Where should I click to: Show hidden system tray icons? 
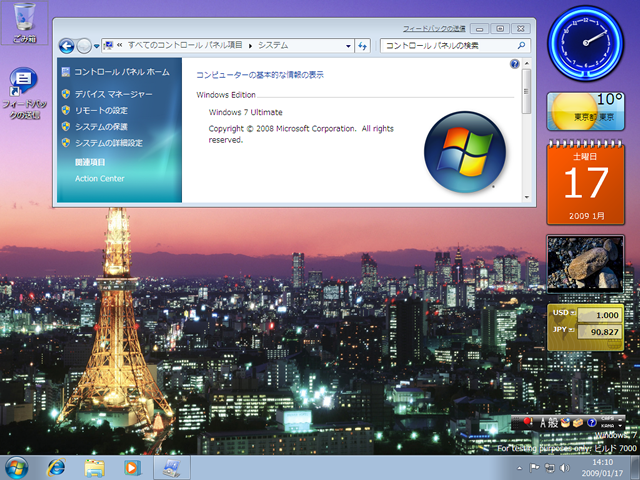(x=521, y=467)
